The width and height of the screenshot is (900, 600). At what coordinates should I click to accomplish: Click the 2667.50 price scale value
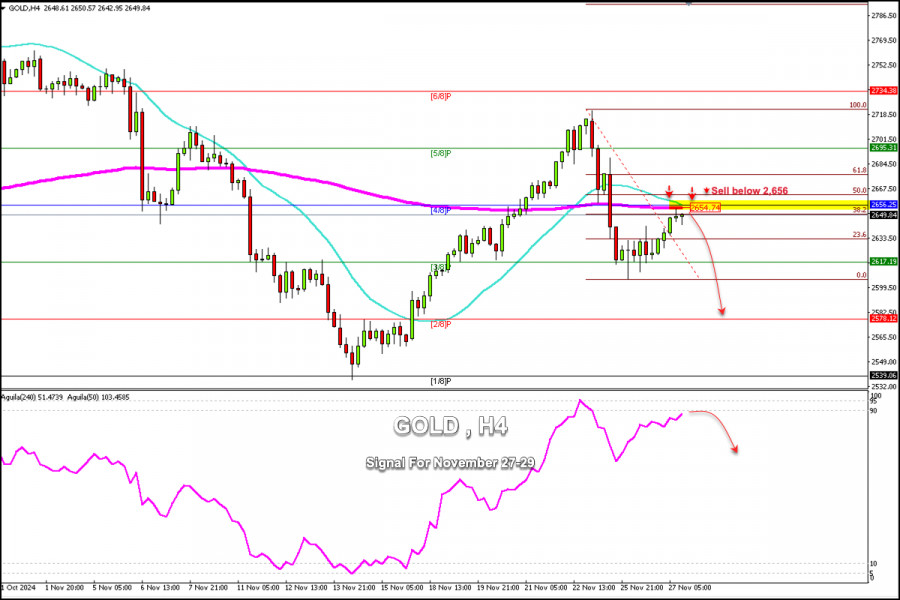(x=884, y=188)
